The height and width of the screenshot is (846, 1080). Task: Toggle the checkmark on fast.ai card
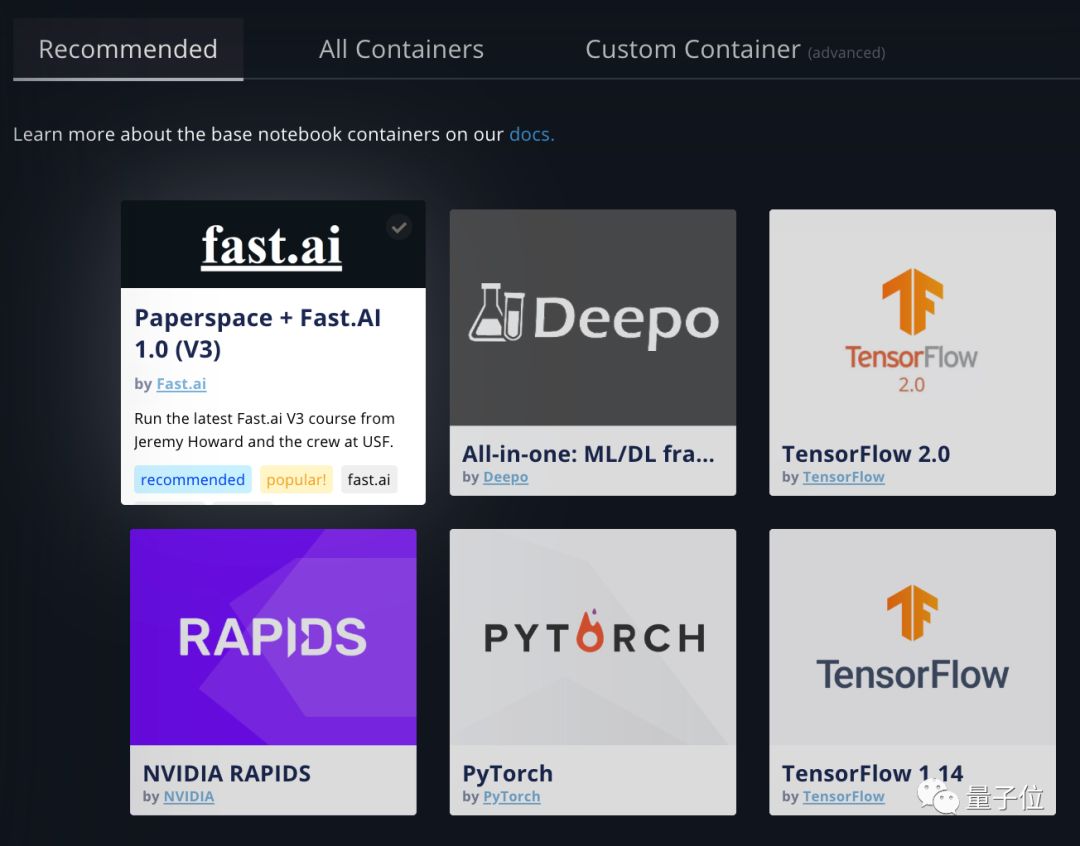click(x=399, y=228)
